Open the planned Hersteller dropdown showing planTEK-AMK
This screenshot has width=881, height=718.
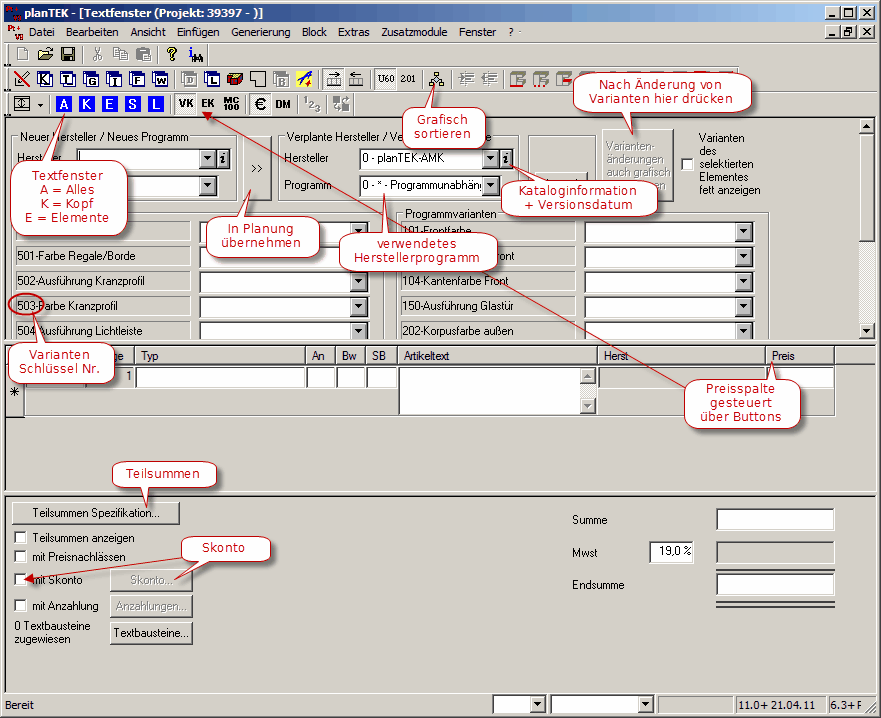pos(489,159)
